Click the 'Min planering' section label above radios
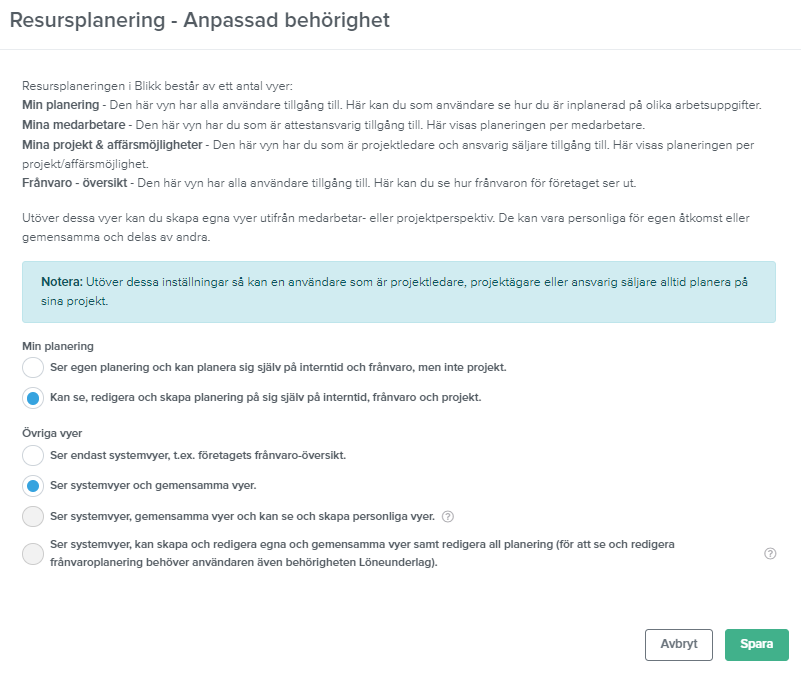Screen dimensions: 801x674 pyautogui.click(x=58, y=346)
